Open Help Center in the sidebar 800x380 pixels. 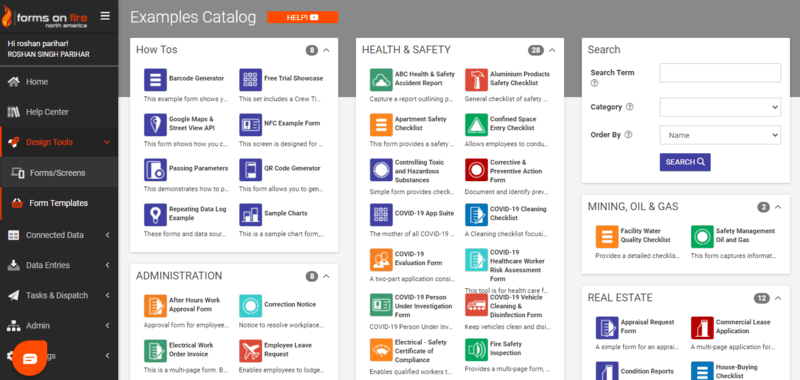[x=59, y=112]
